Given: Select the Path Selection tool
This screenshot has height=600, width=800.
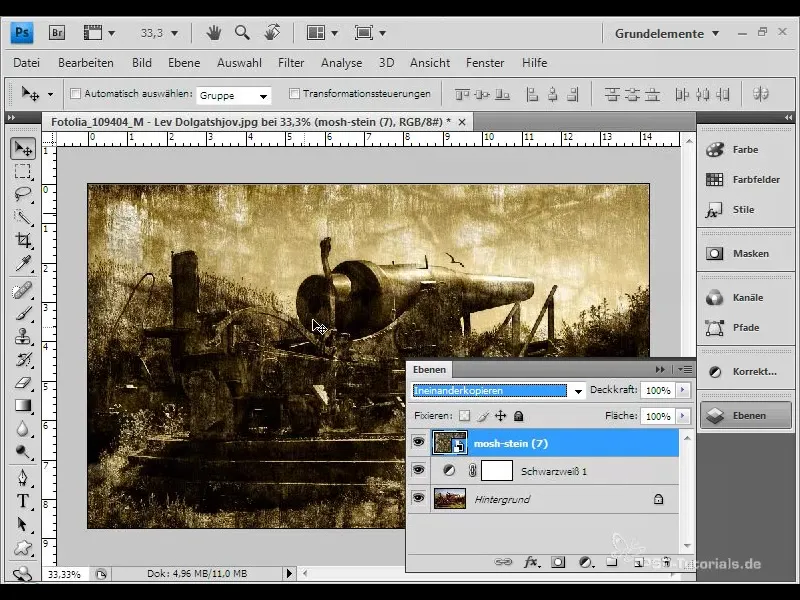Looking at the screenshot, I should (23, 524).
